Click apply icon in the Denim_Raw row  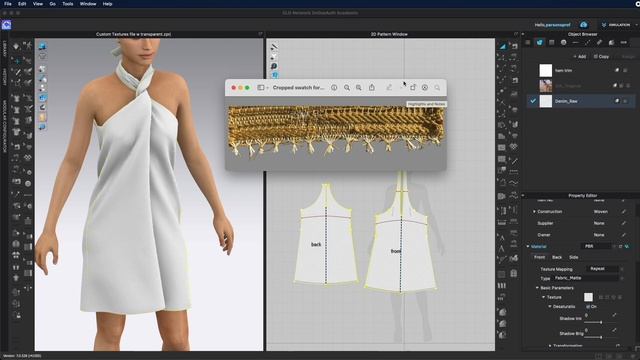[x=617, y=101]
